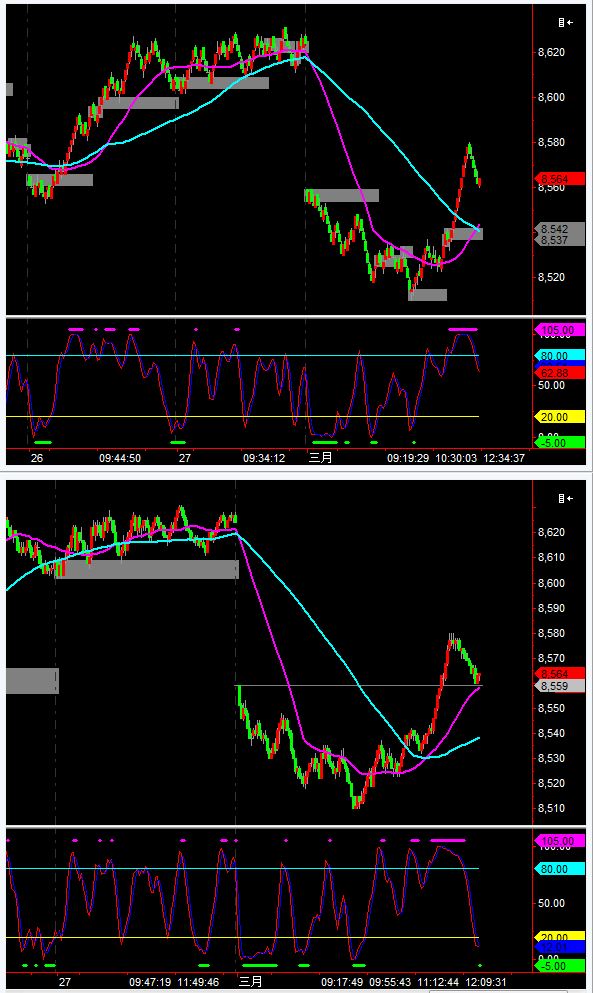Click the 三月 label on the upper time axis
Image resolution: width=593 pixels, height=993 pixels.
coord(320,457)
